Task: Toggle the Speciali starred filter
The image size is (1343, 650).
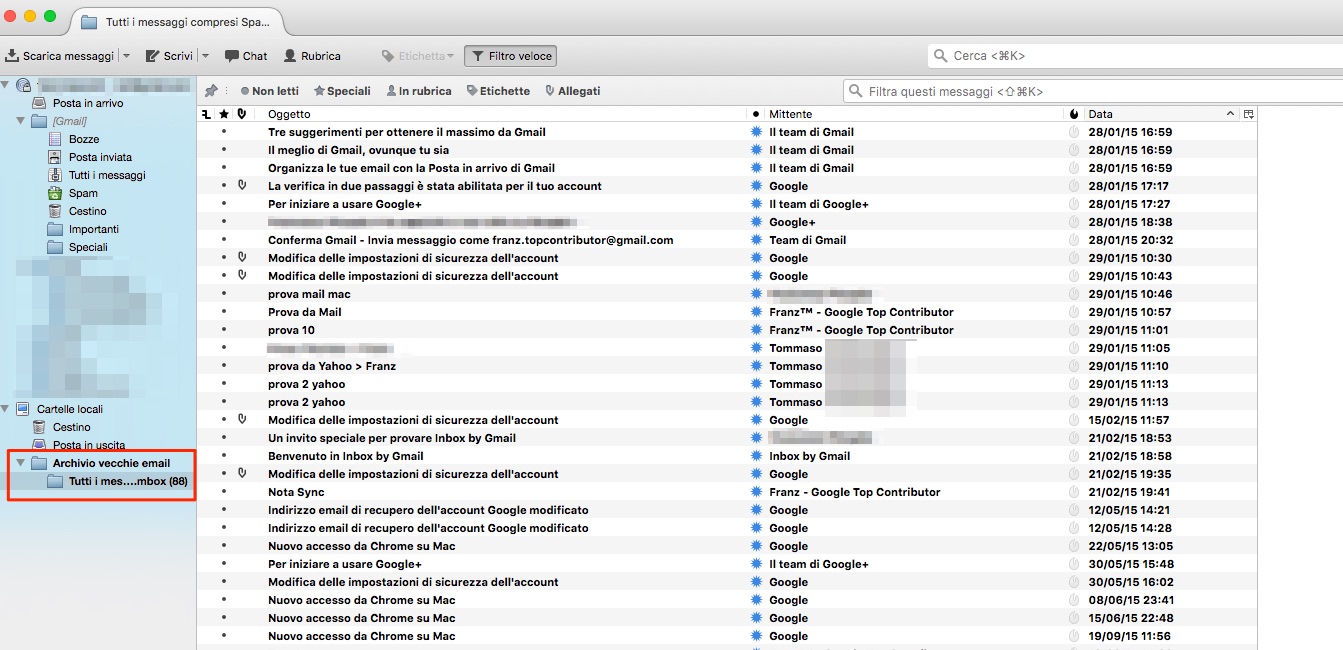Action: [x=342, y=91]
